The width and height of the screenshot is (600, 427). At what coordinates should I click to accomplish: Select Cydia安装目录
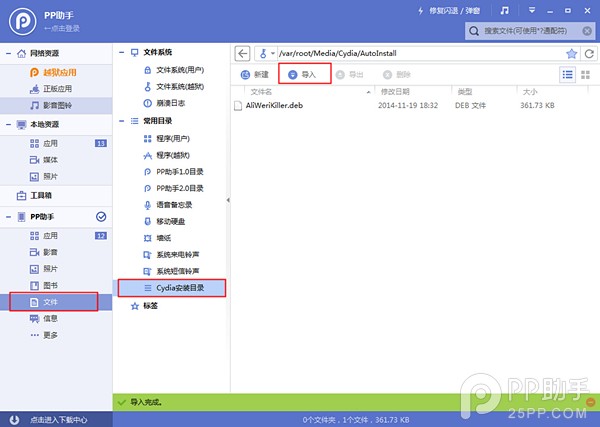[172, 288]
